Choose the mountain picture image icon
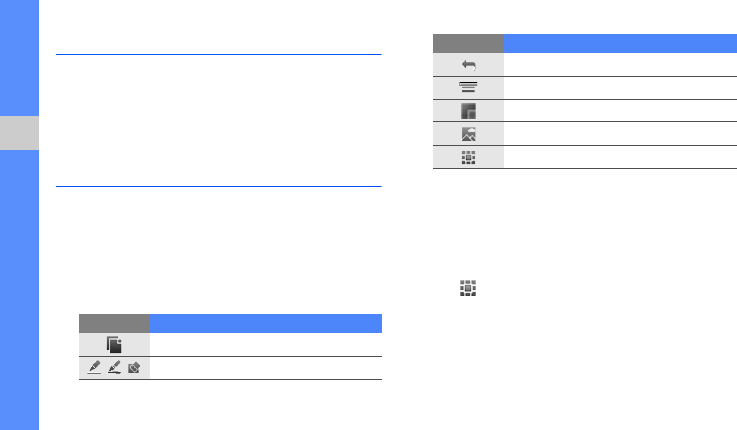Viewport: 737px width, 430px height. [x=469, y=134]
